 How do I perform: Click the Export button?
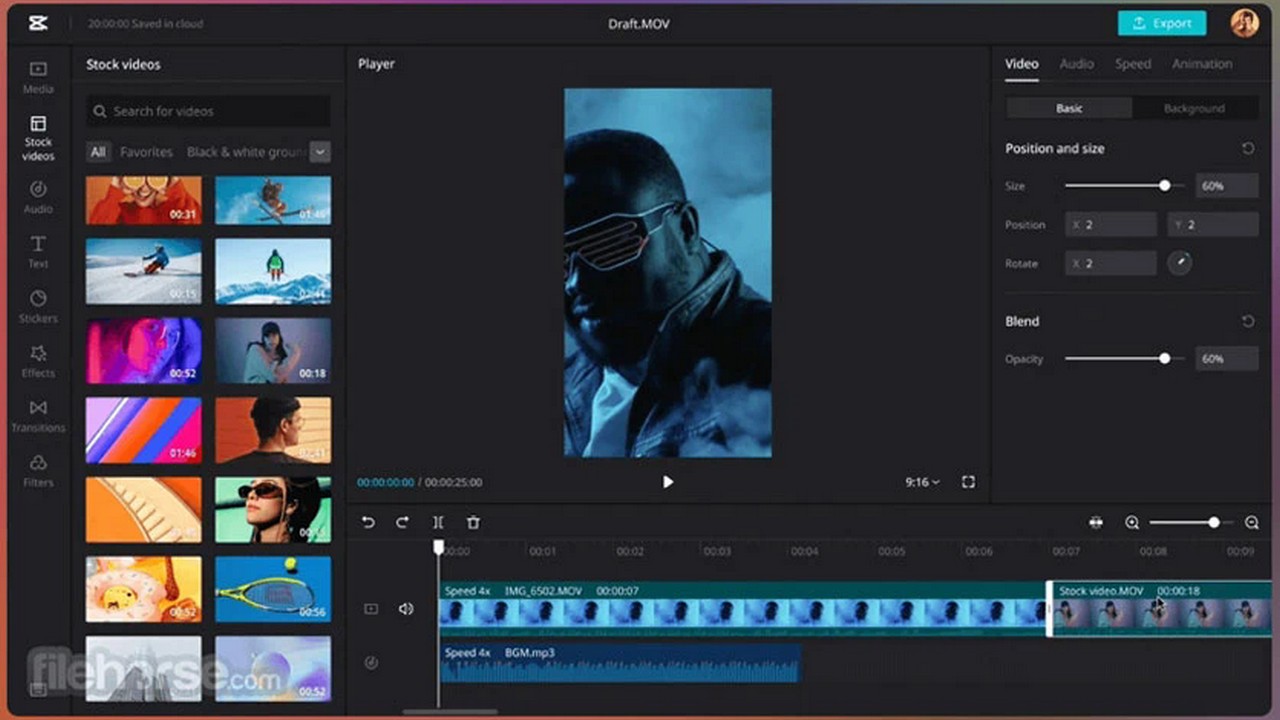point(1162,23)
